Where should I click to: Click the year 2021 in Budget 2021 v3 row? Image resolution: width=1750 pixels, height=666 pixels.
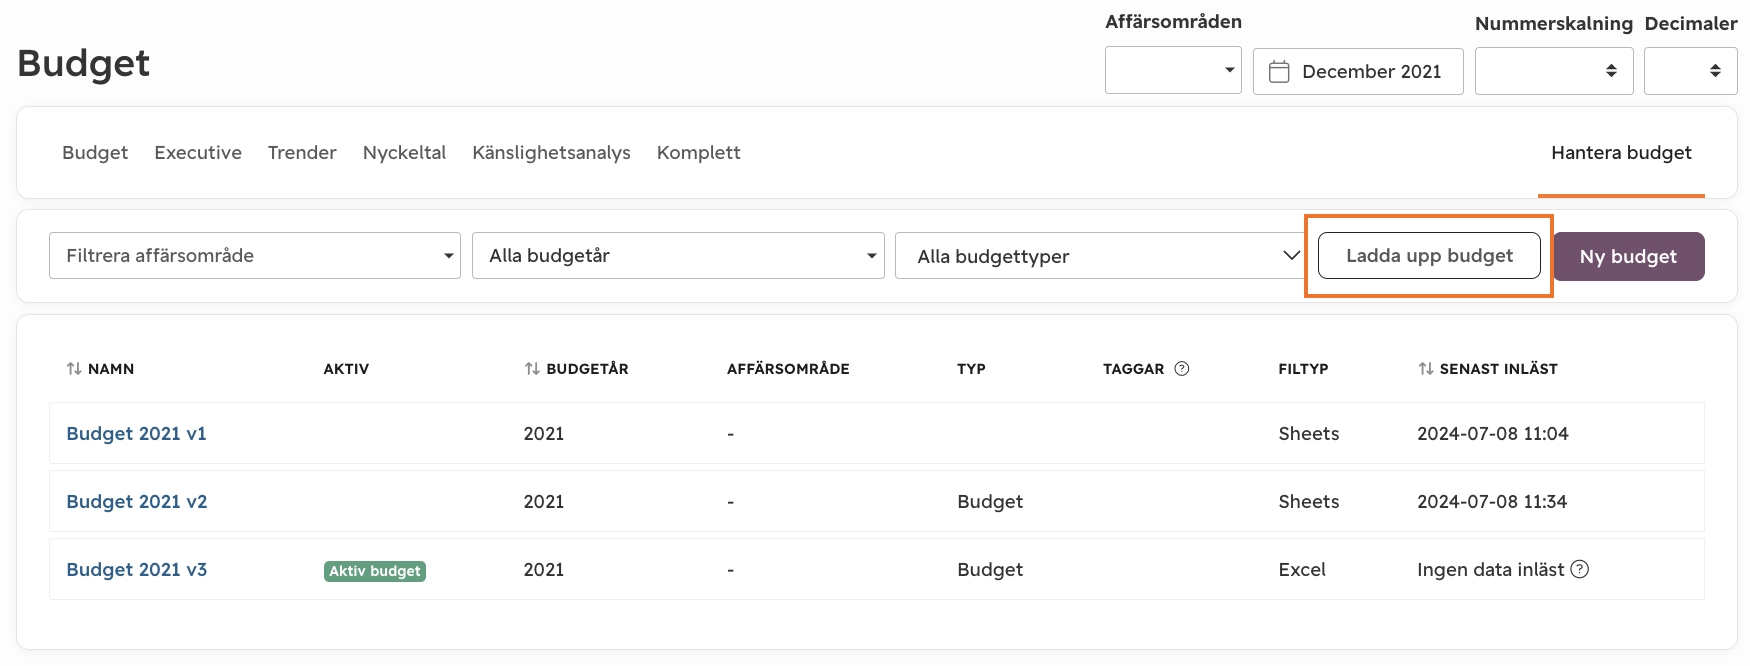point(544,569)
